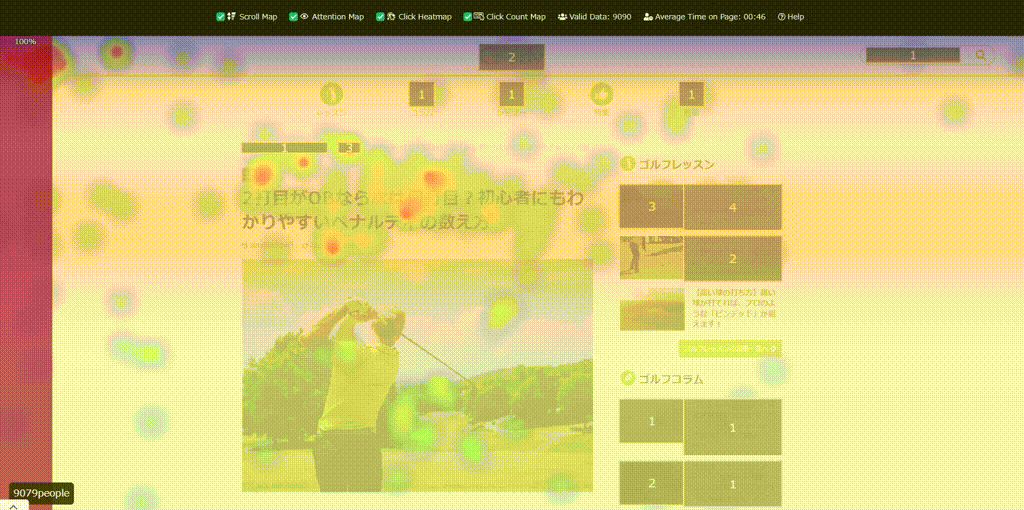
Task: Click the Valid Data: 9090 text
Action: [600, 17]
